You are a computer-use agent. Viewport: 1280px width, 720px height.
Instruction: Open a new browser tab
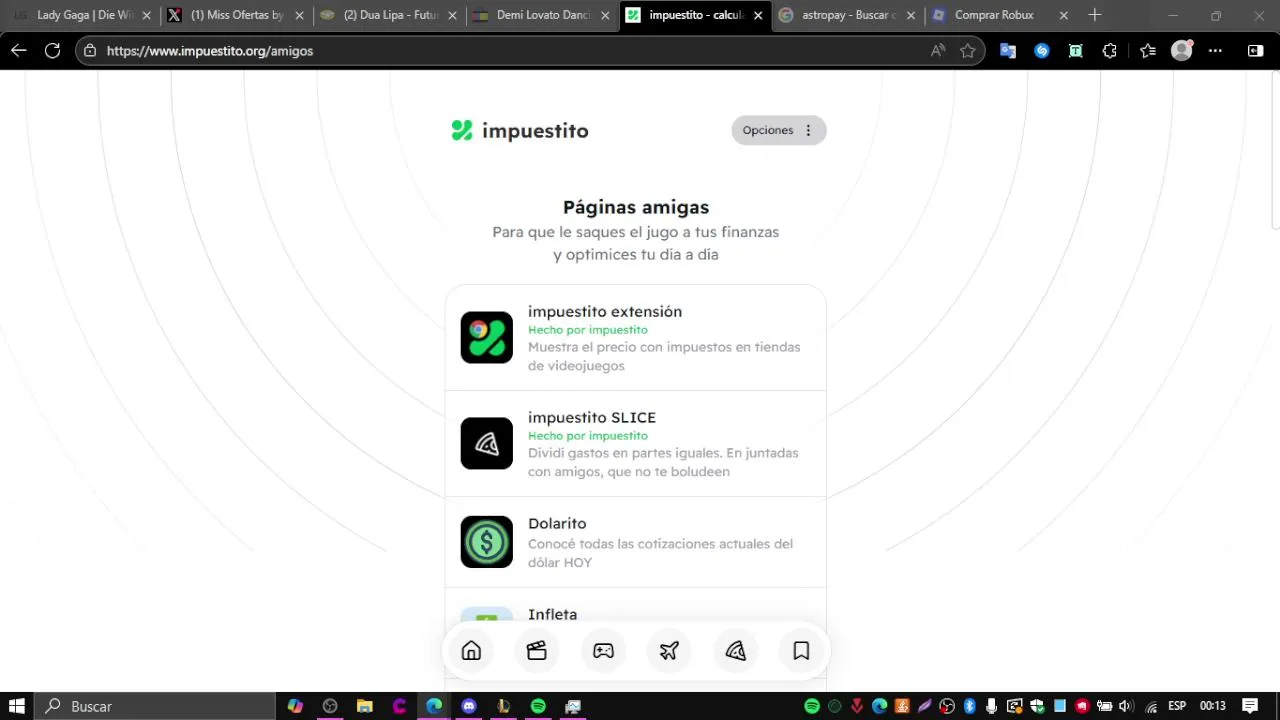pos(1095,15)
